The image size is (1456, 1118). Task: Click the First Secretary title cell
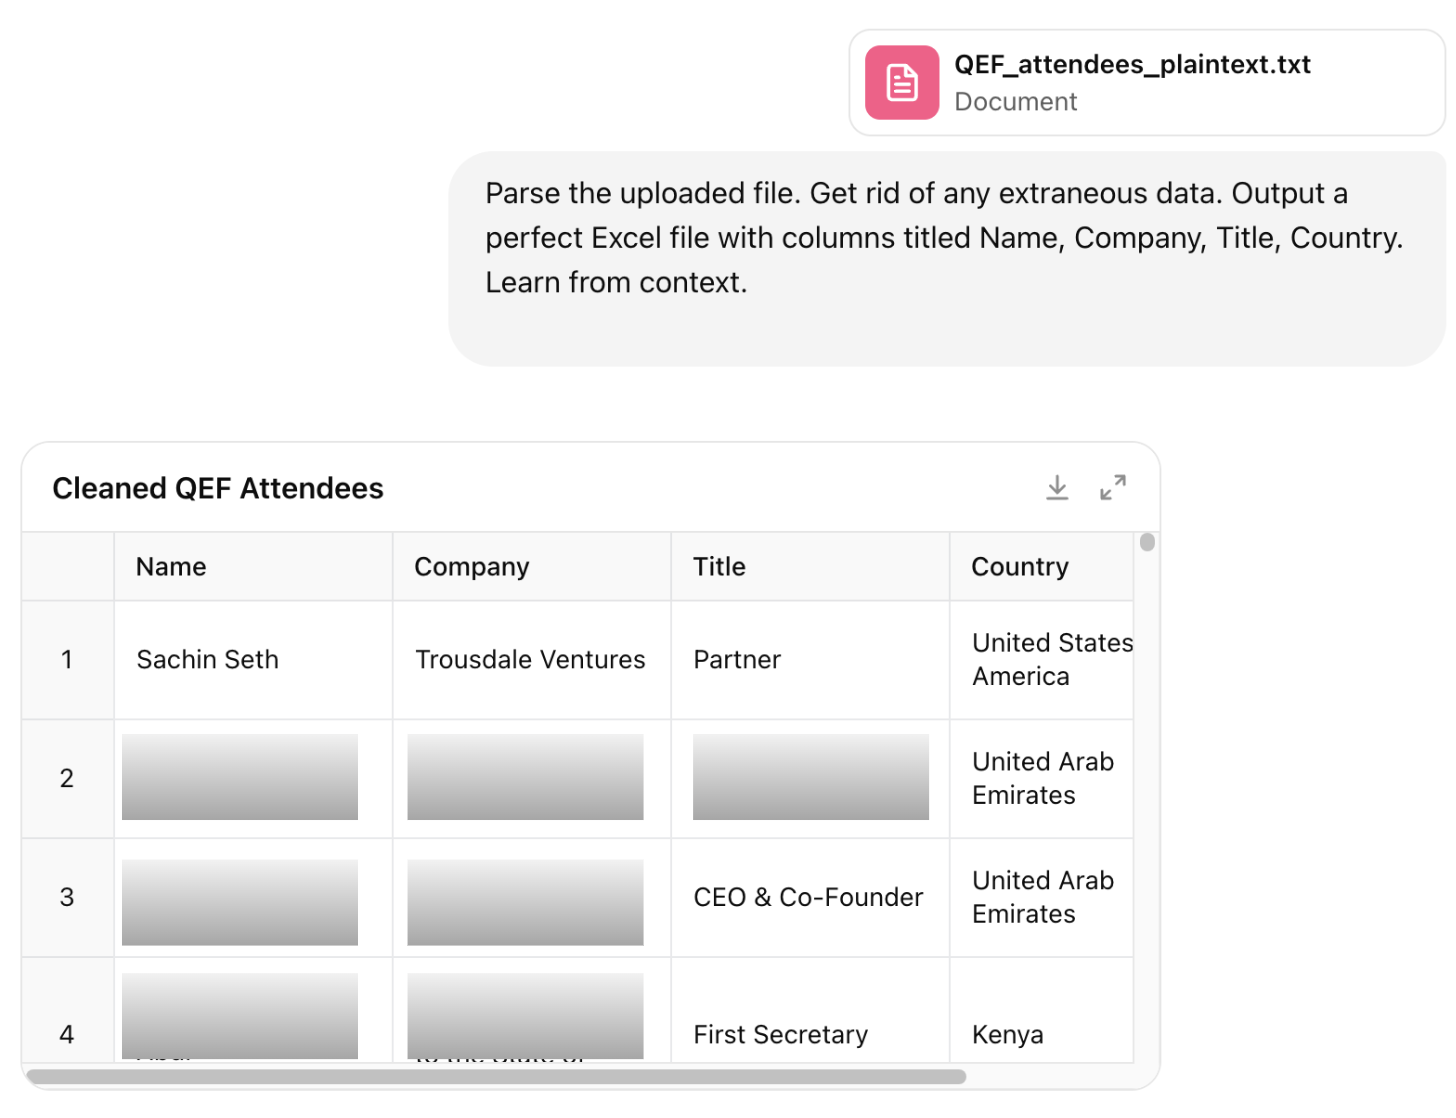pyautogui.click(x=780, y=1034)
